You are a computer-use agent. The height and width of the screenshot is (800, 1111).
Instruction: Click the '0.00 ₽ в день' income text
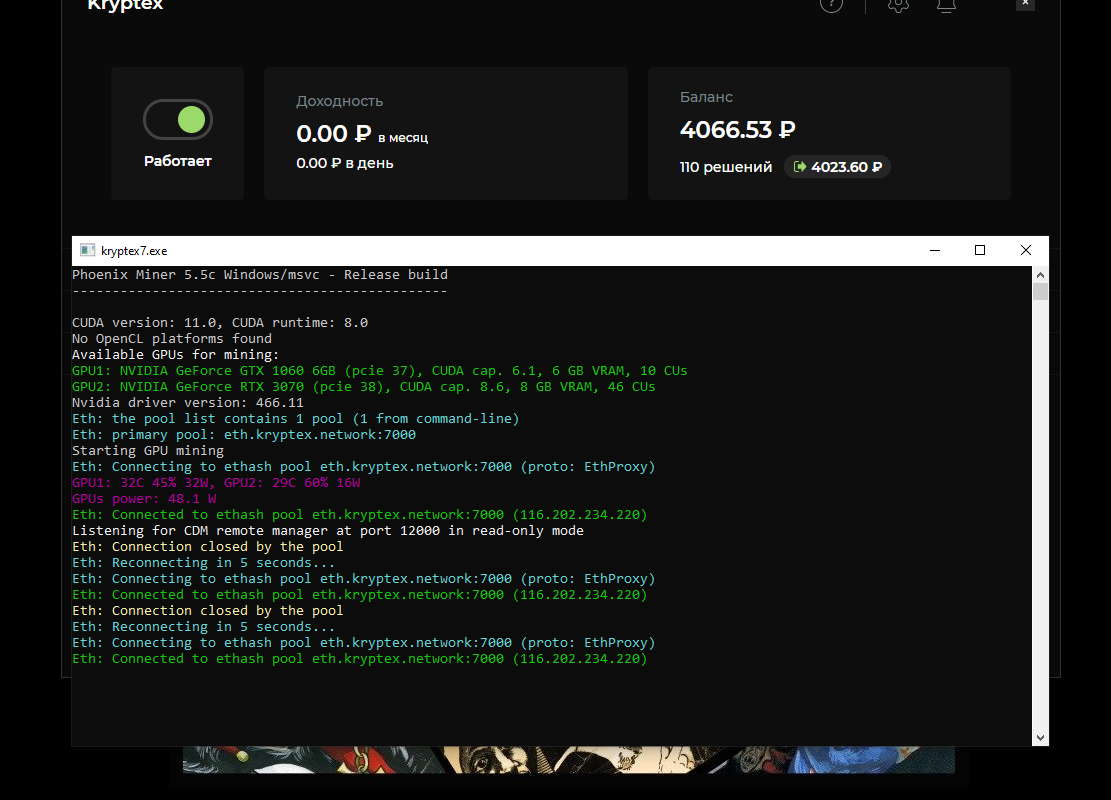click(344, 163)
